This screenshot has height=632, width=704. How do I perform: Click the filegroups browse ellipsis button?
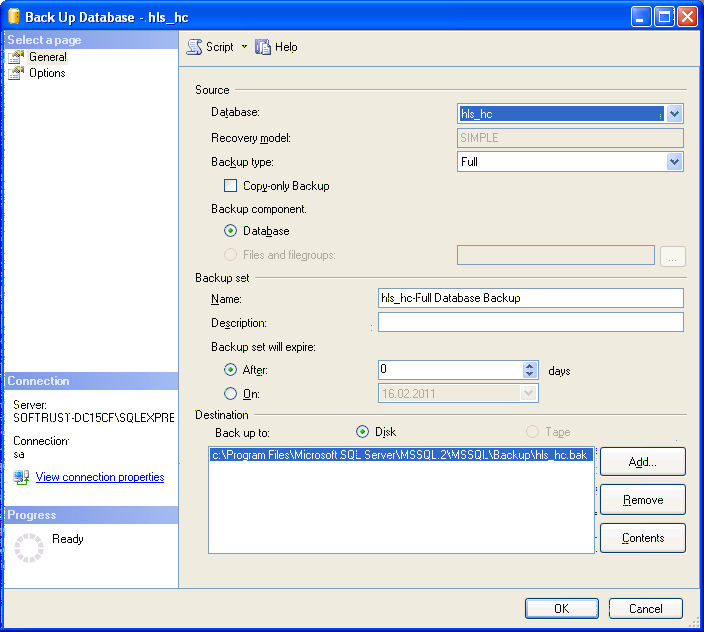point(672,256)
